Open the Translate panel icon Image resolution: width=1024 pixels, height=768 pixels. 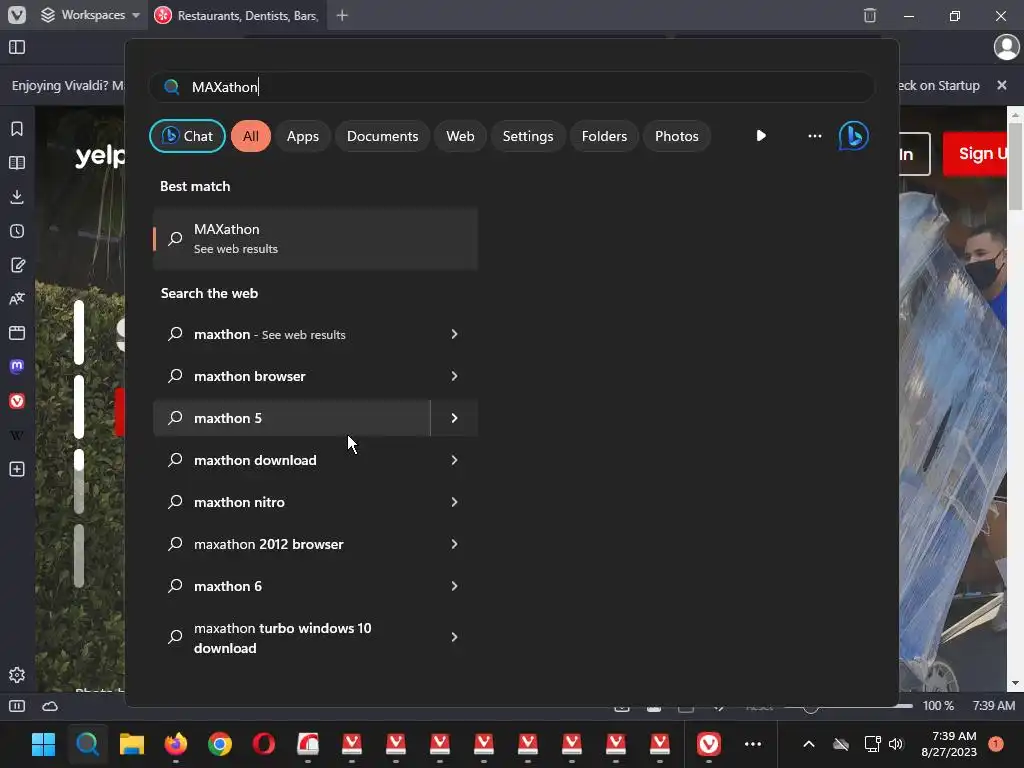(x=17, y=299)
